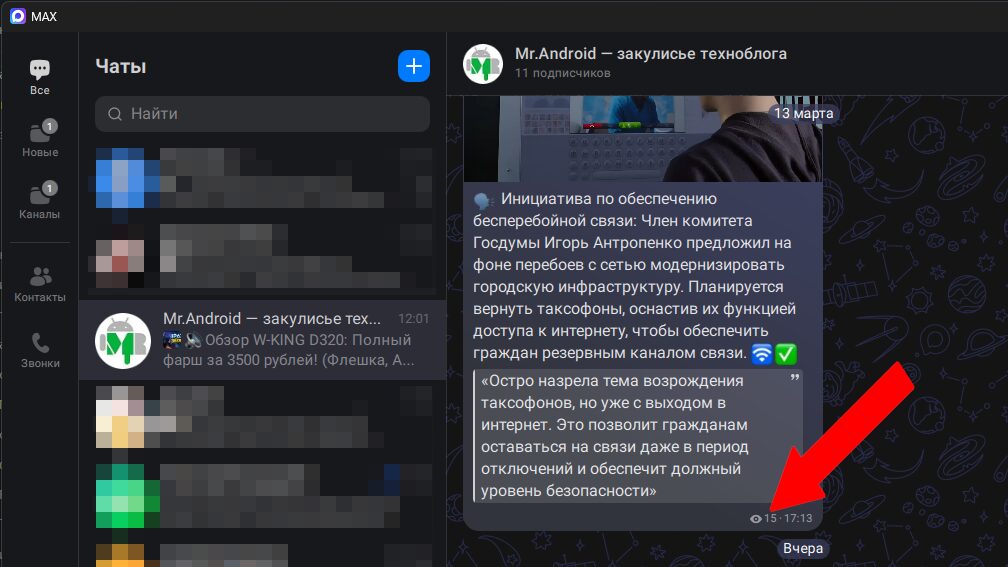Click the green checkmark emoji in post
The width and height of the screenshot is (1008, 567).
coord(786,354)
